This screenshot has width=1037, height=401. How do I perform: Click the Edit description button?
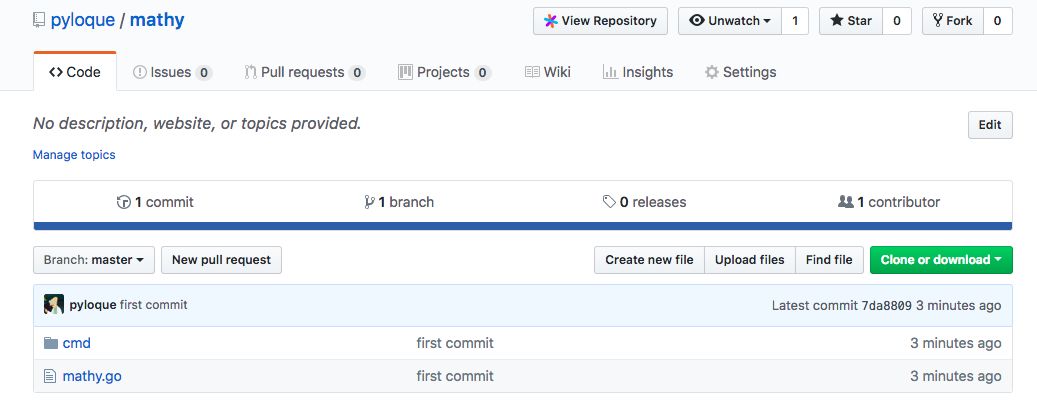[990, 125]
